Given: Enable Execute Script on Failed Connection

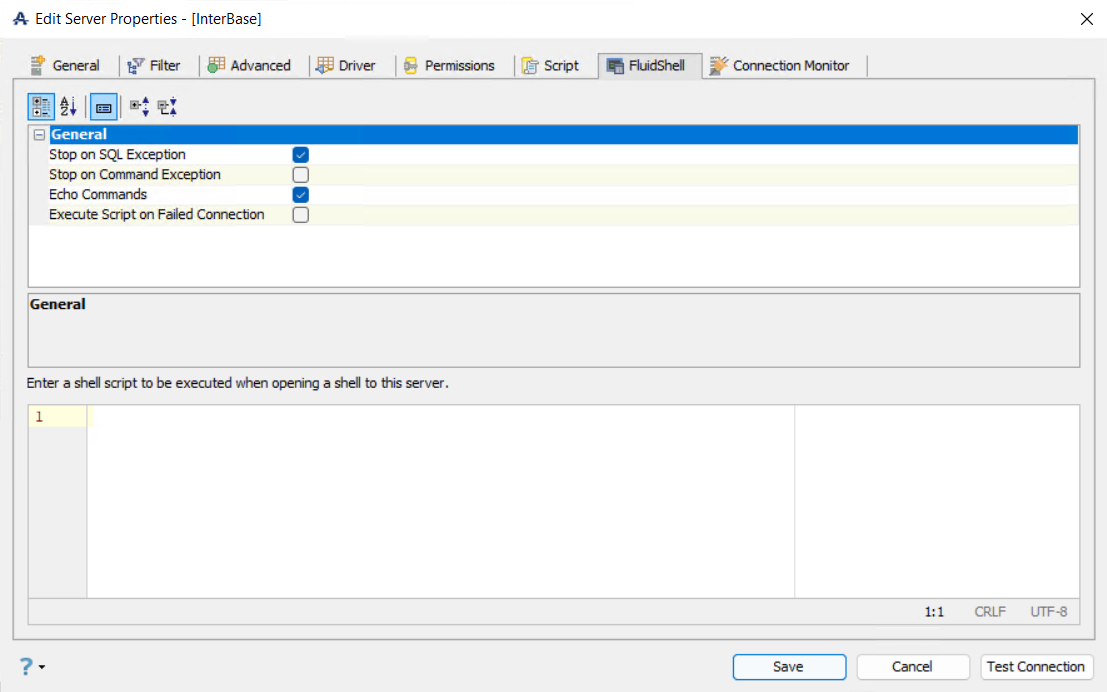Looking at the screenshot, I should pyautogui.click(x=301, y=215).
